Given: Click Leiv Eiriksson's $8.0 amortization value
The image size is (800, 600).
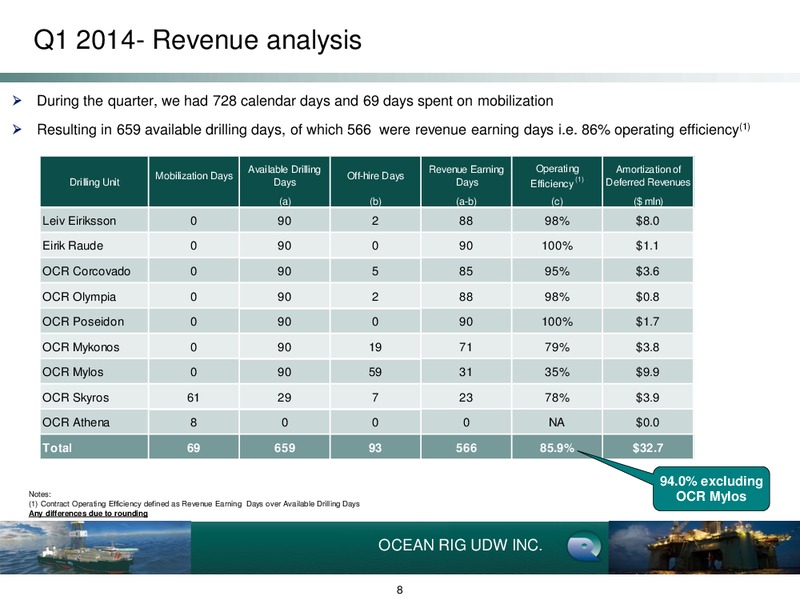Looking at the screenshot, I should click(x=647, y=221).
